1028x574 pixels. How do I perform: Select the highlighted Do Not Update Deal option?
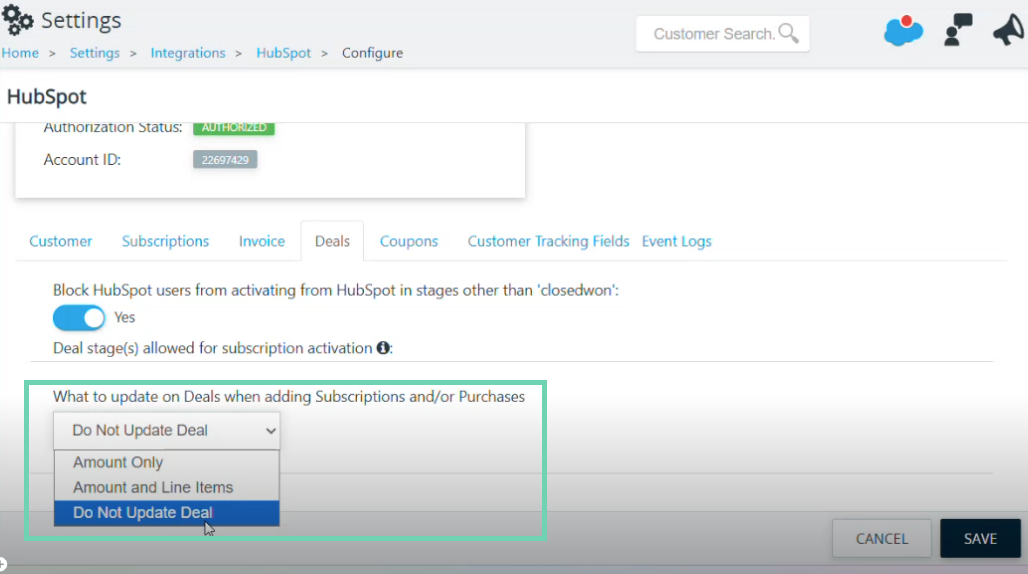pos(167,512)
